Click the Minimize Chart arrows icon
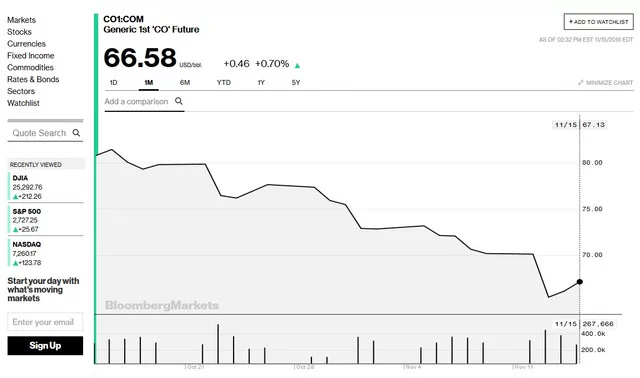This screenshot has height=378, width=640. click(580, 82)
